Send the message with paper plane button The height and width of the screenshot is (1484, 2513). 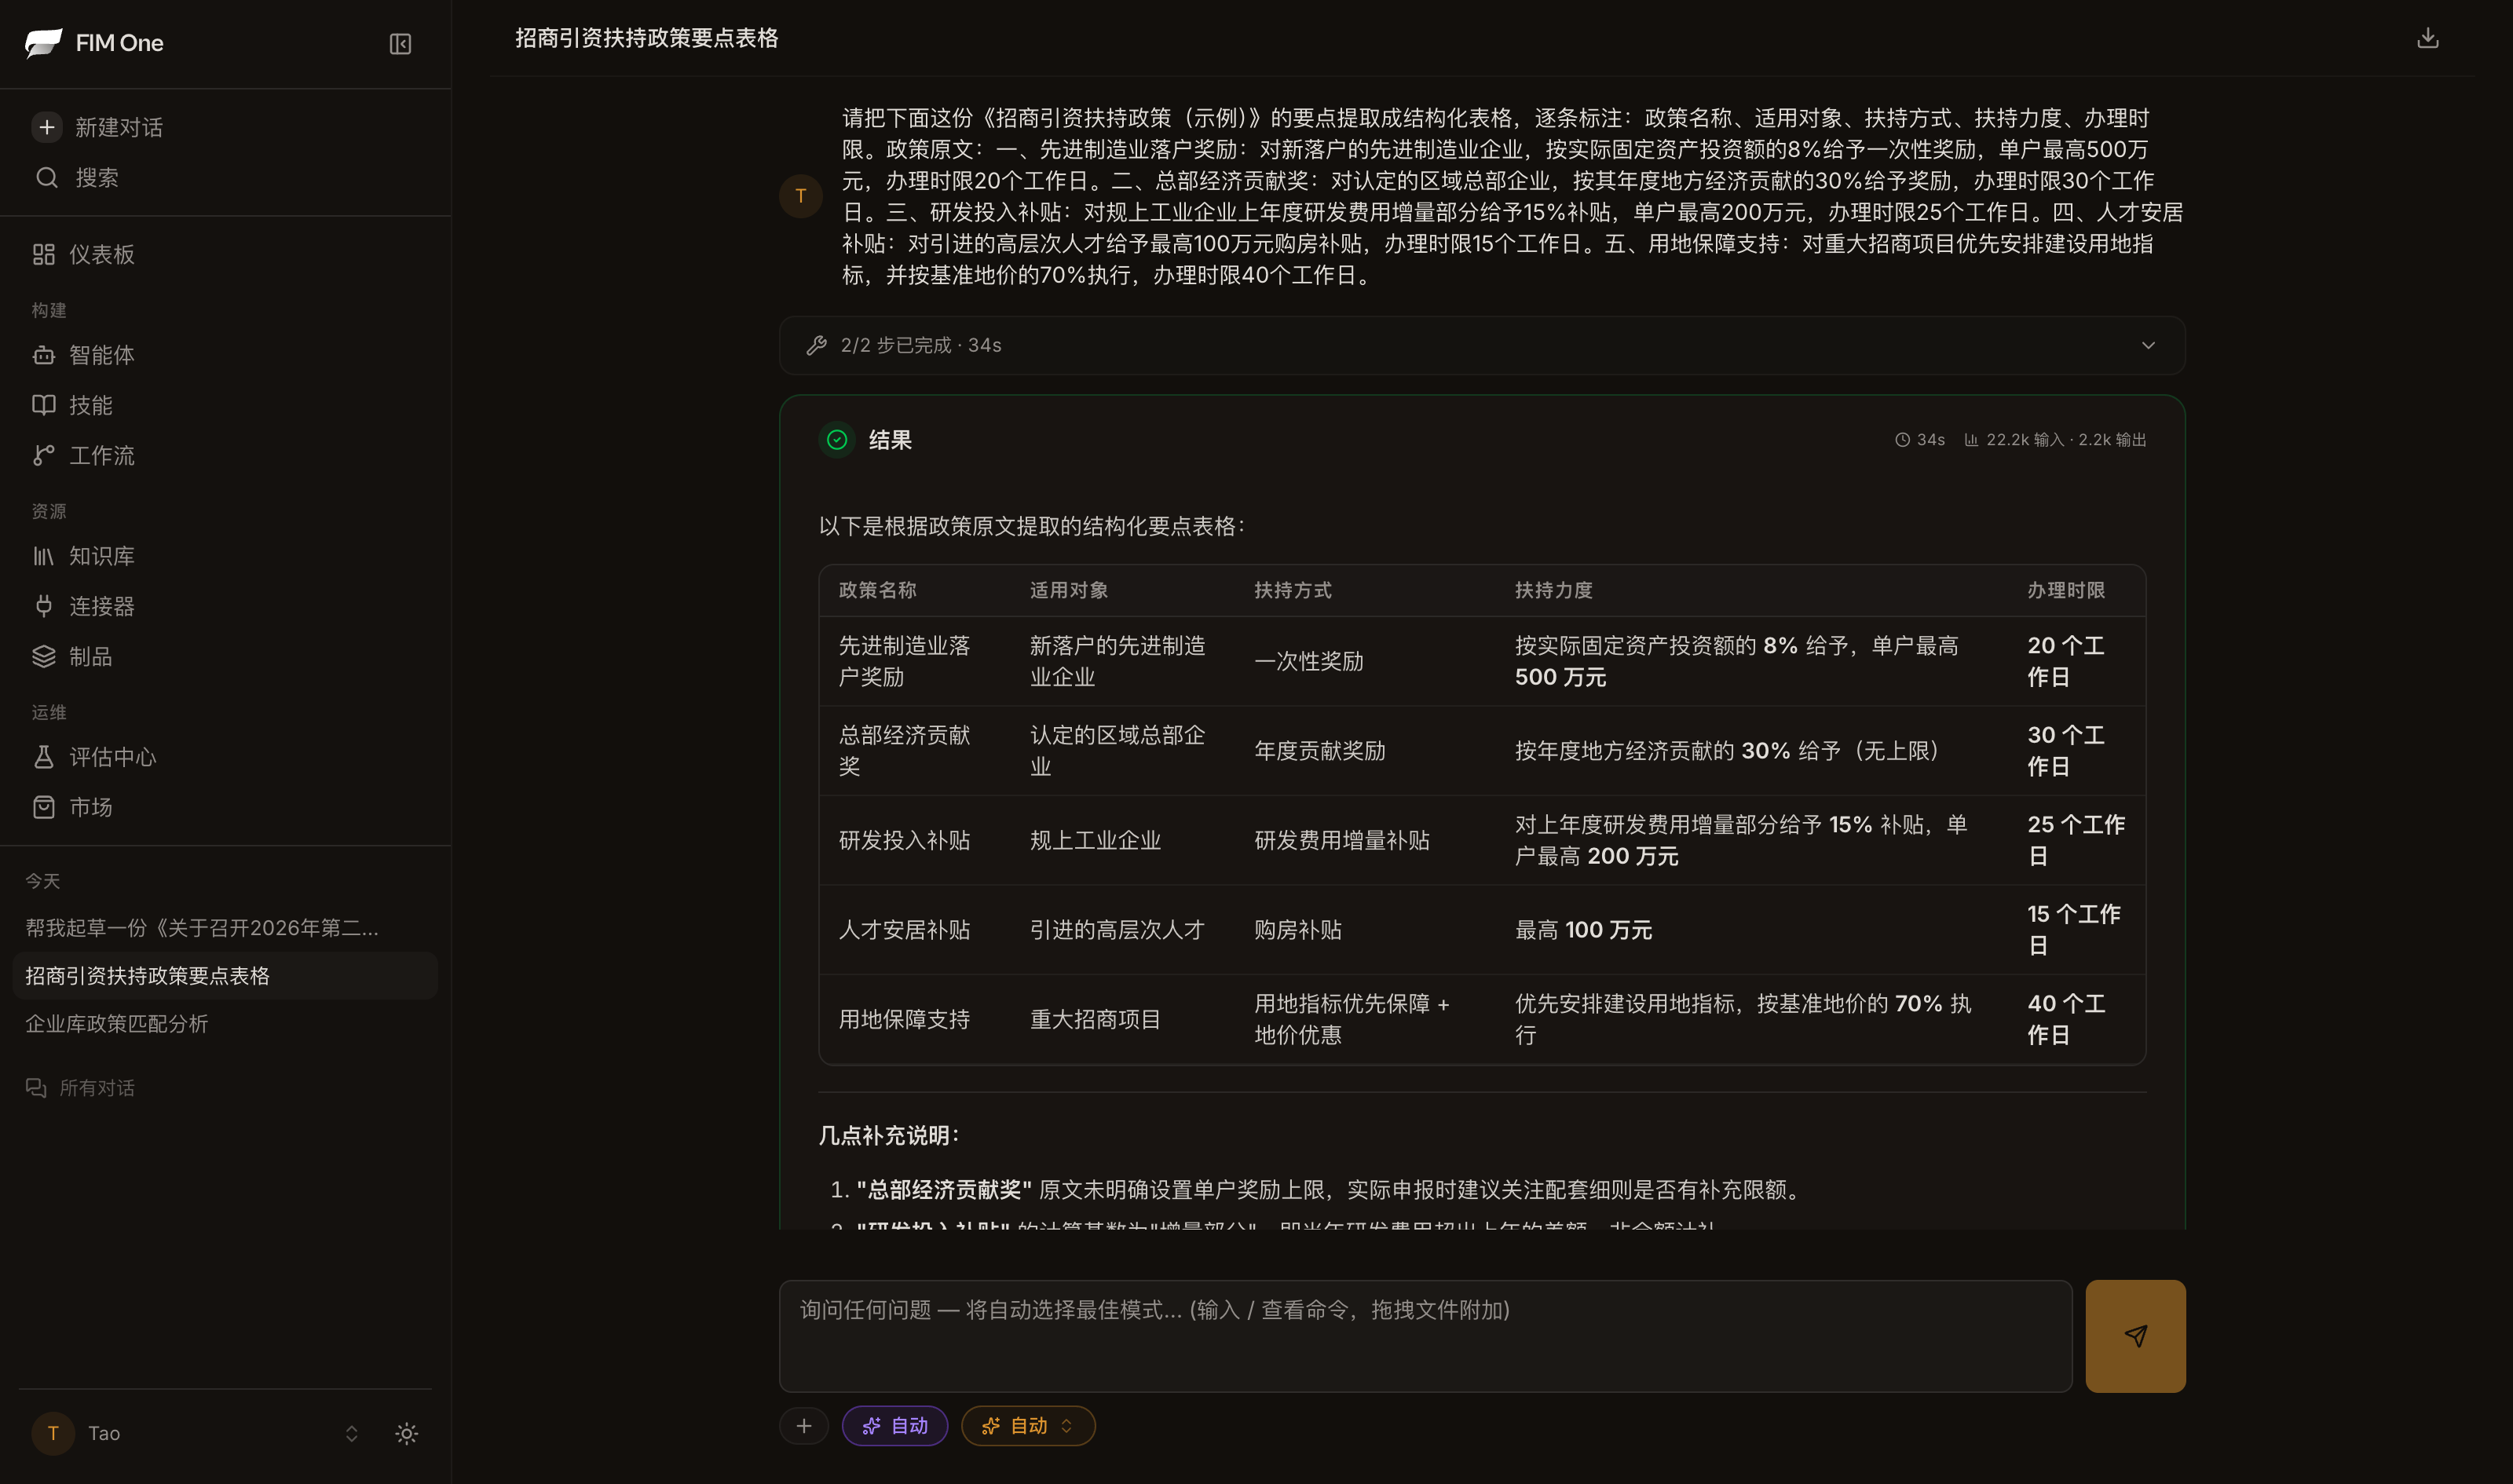point(2135,1336)
